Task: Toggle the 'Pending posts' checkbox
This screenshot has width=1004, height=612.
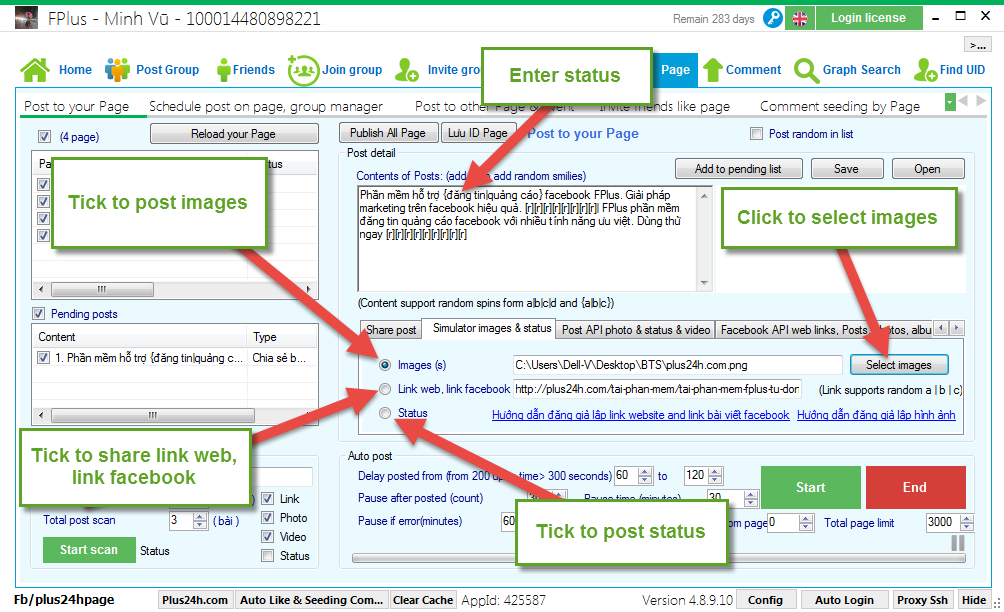Action: coord(38,314)
